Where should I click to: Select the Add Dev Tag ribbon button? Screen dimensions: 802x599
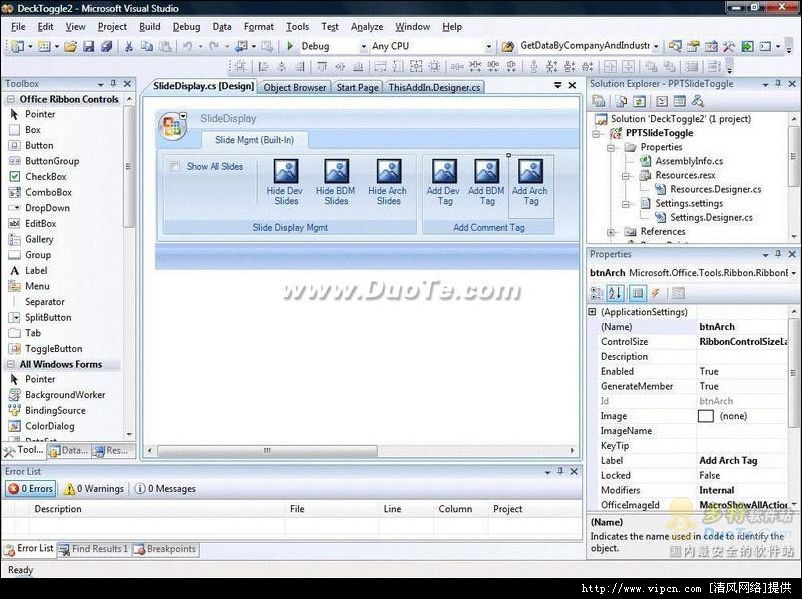[443, 182]
